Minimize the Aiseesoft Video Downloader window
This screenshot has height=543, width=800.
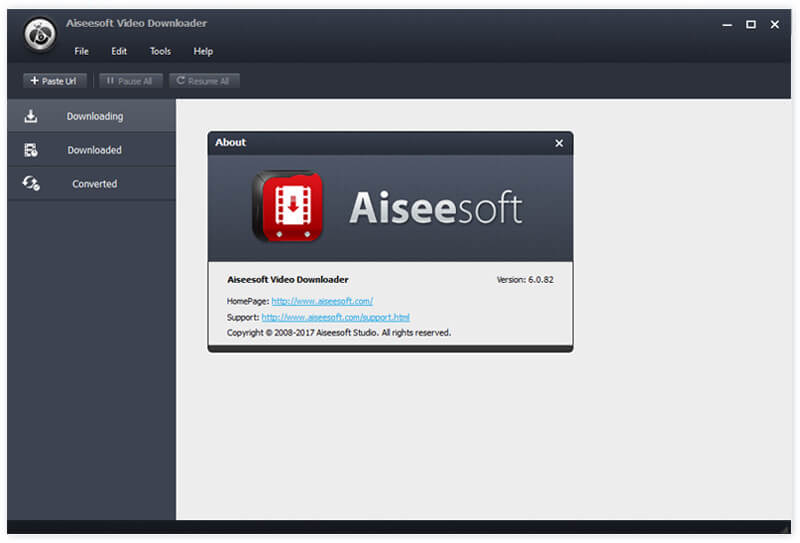[728, 24]
